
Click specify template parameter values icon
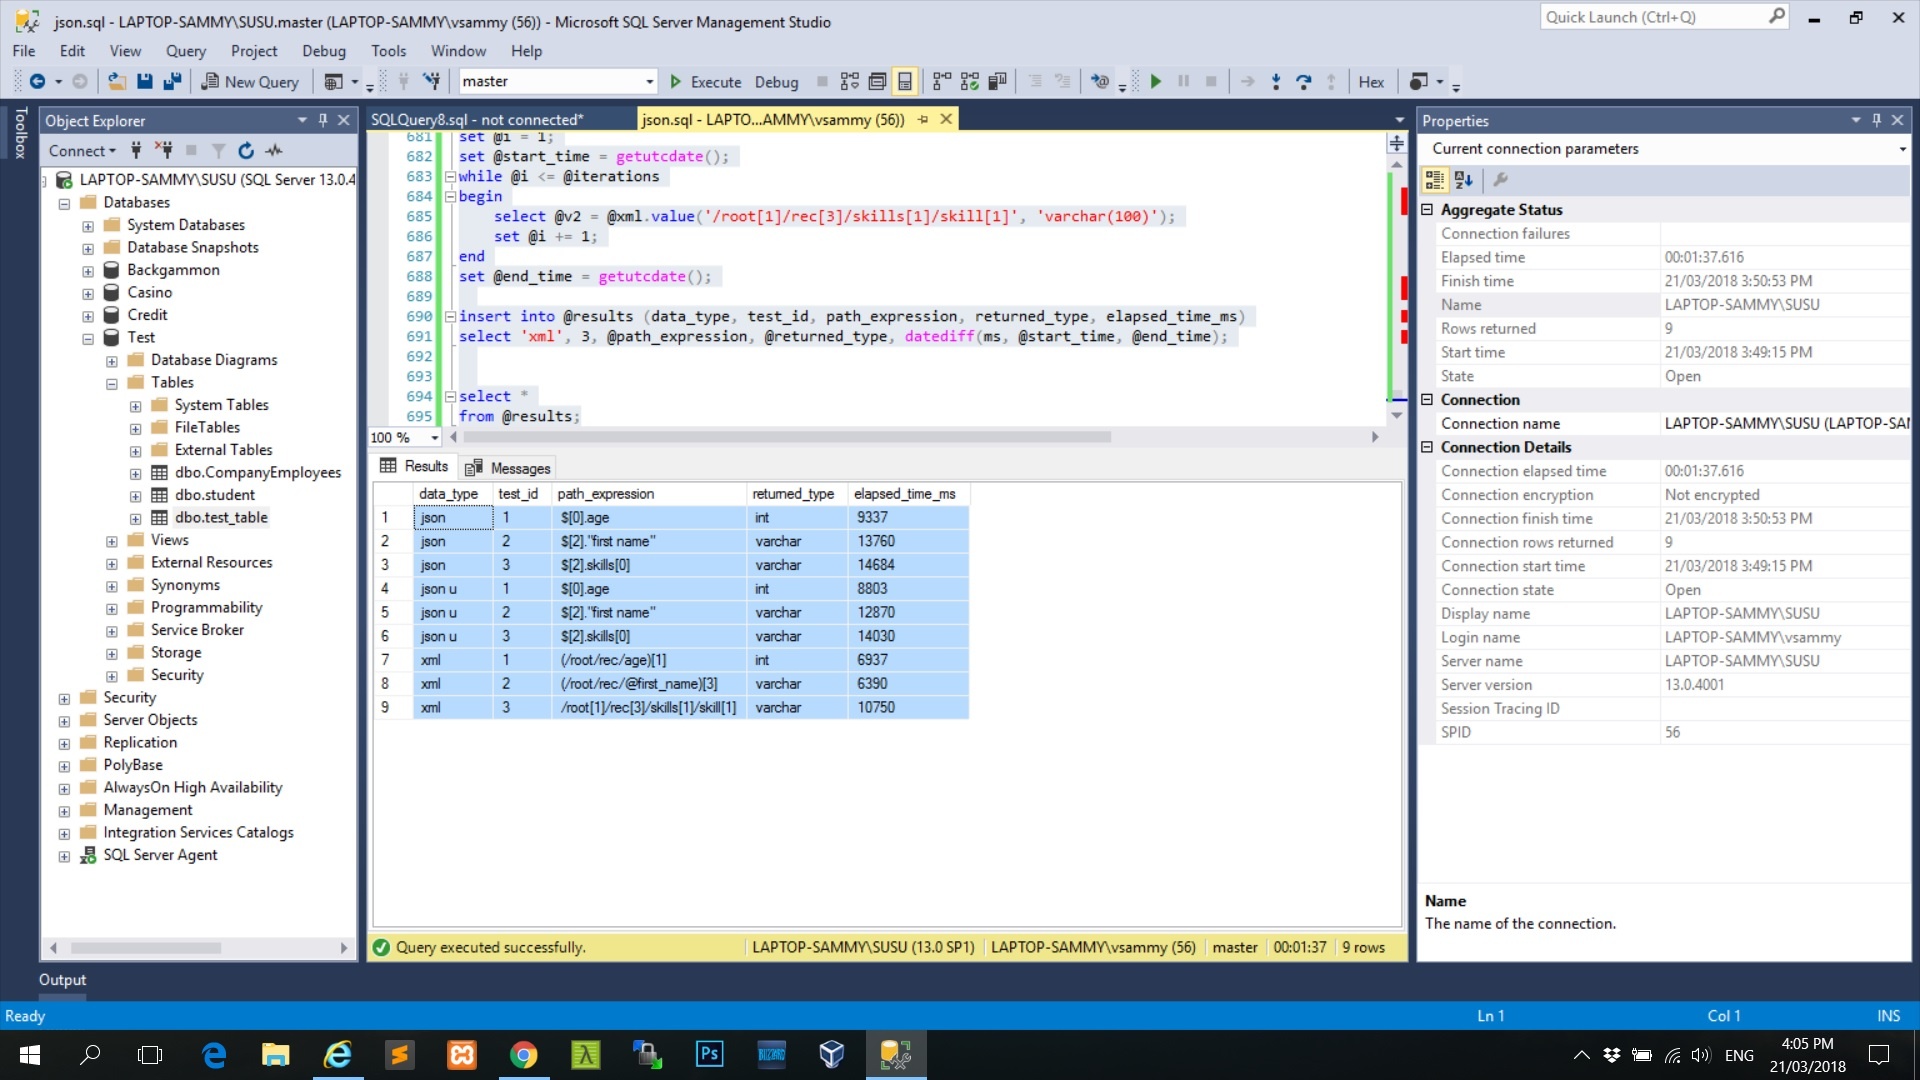tap(1100, 82)
